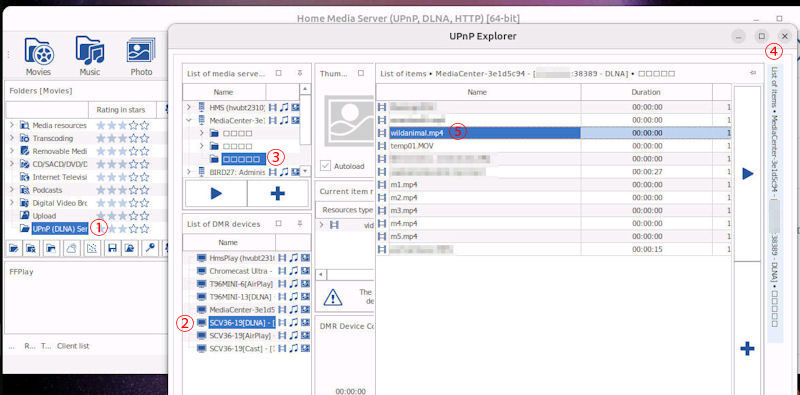Viewport: 800px width, 395px height.
Task: Click the music note icon of MediaCenter server row
Action: tap(284, 120)
